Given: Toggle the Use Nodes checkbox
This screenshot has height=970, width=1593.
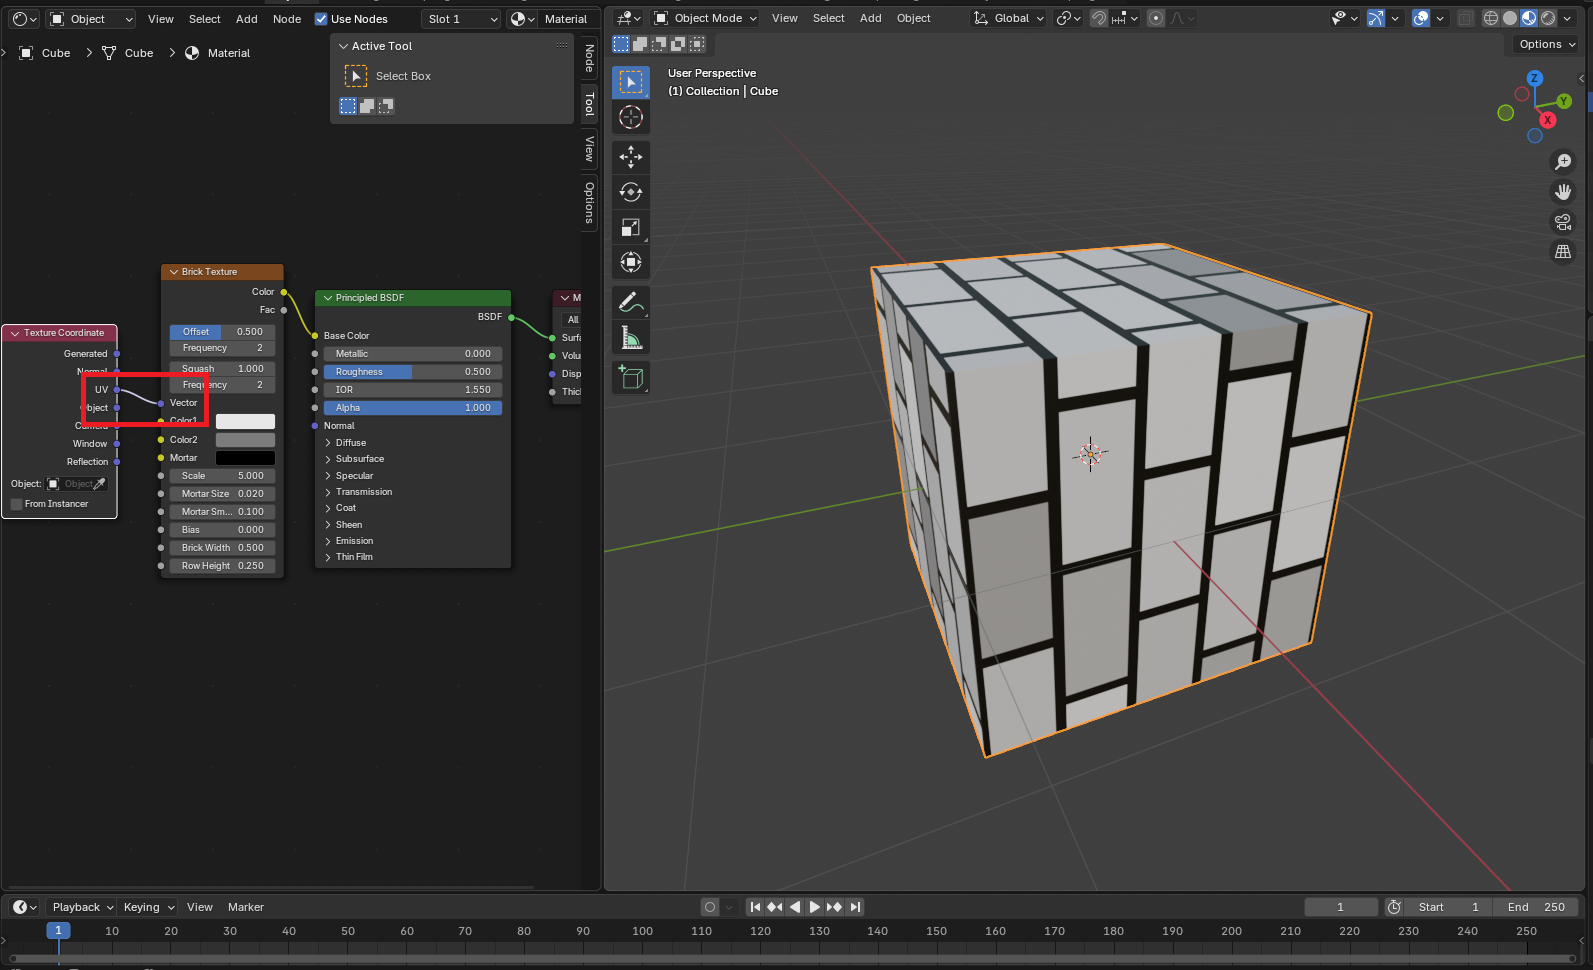Looking at the screenshot, I should tap(321, 19).
